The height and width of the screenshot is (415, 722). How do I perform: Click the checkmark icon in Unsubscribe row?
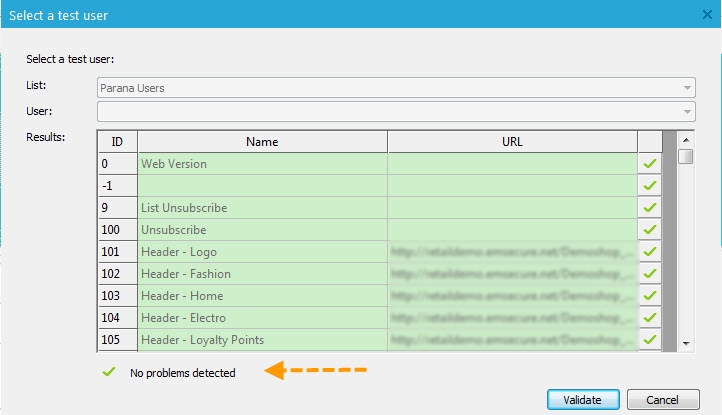click(x=650, y=230)
